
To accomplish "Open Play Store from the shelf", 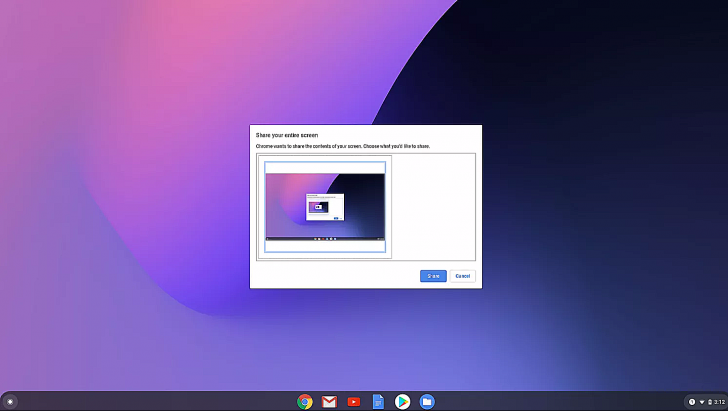I will point(403,402).
